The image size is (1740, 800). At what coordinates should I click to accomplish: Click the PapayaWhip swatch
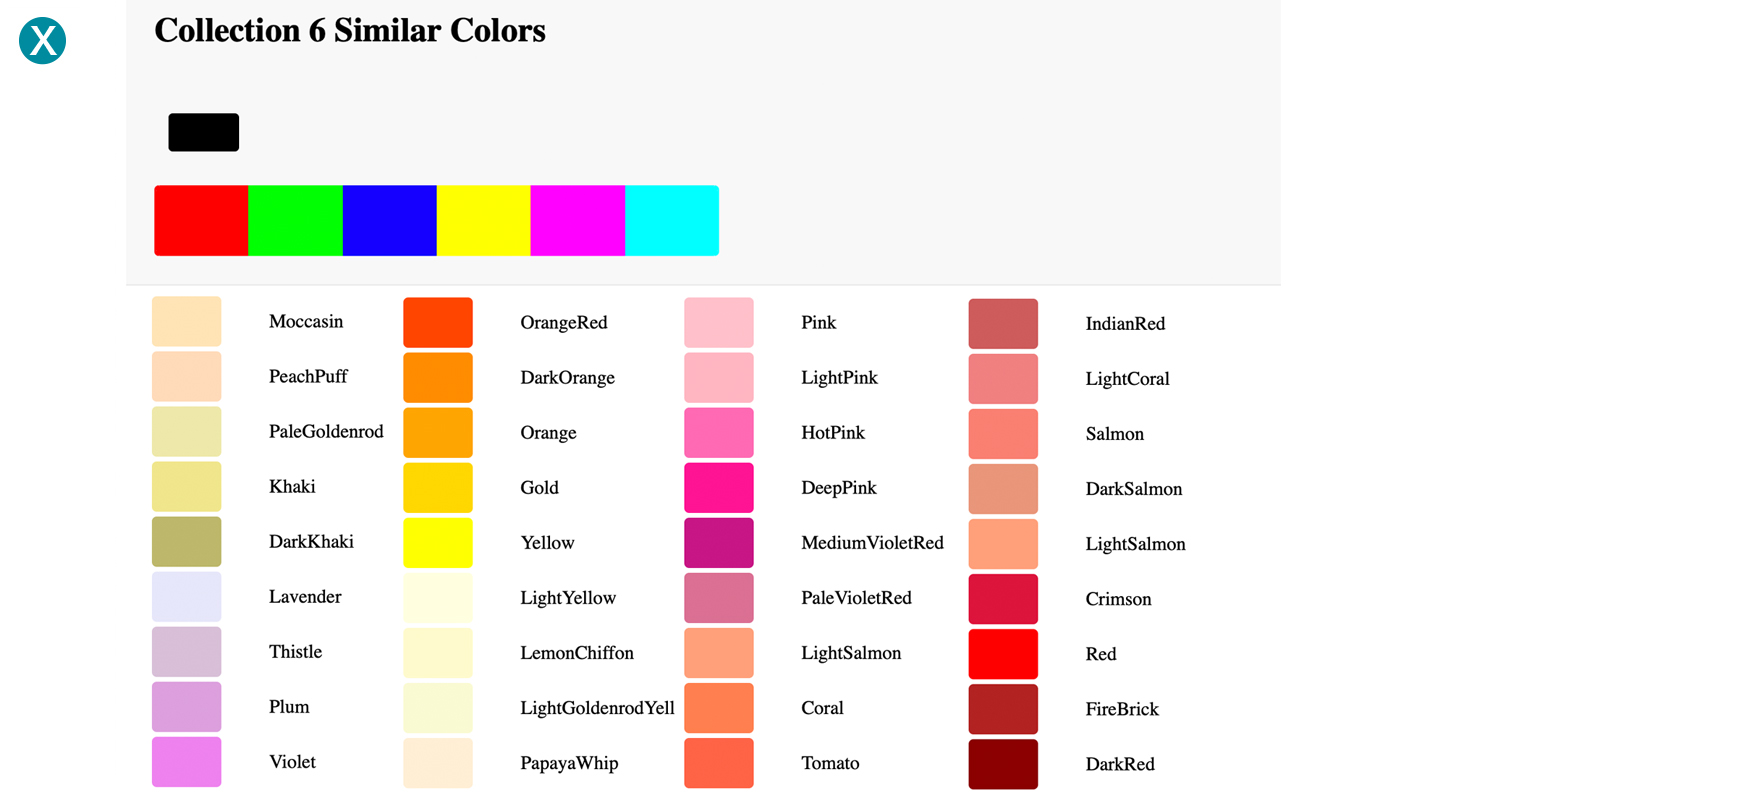[438, 762]
